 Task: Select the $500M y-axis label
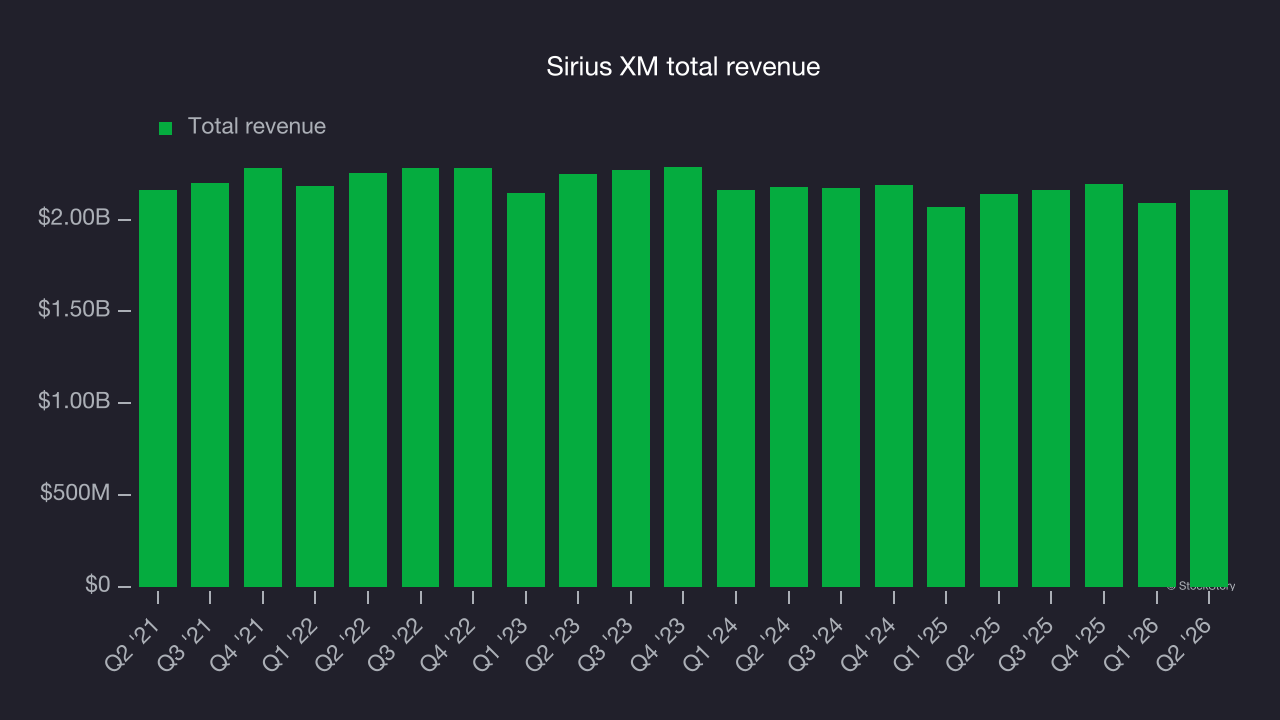(76, 494)
